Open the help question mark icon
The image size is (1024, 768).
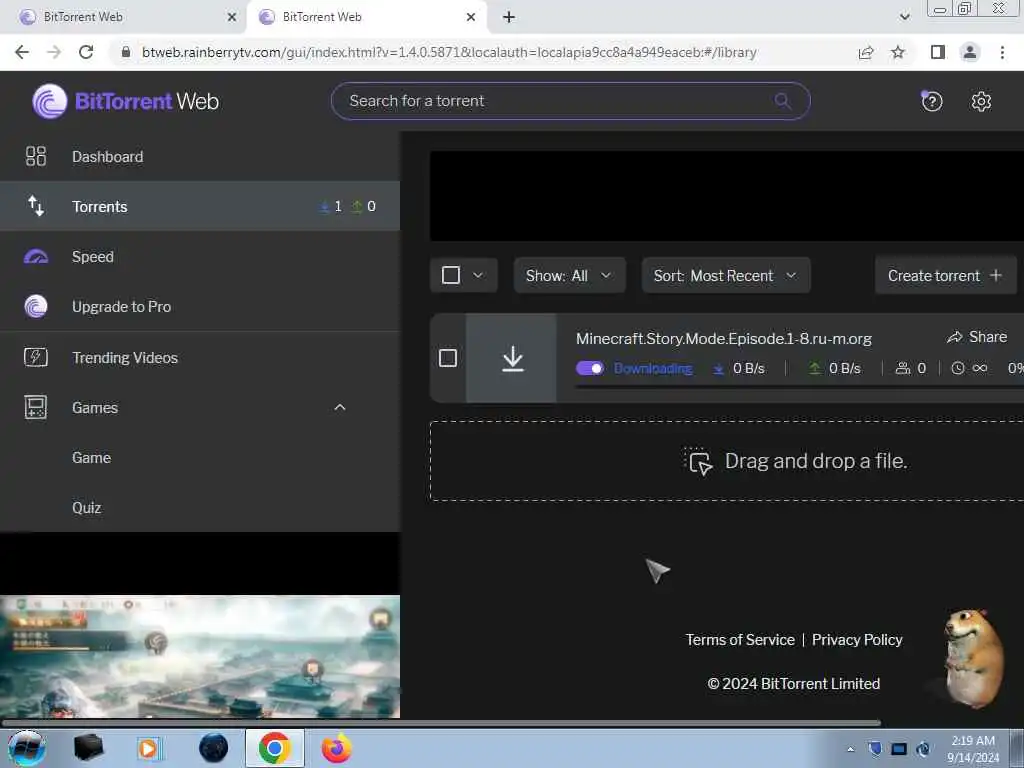[x=931, y=101]
